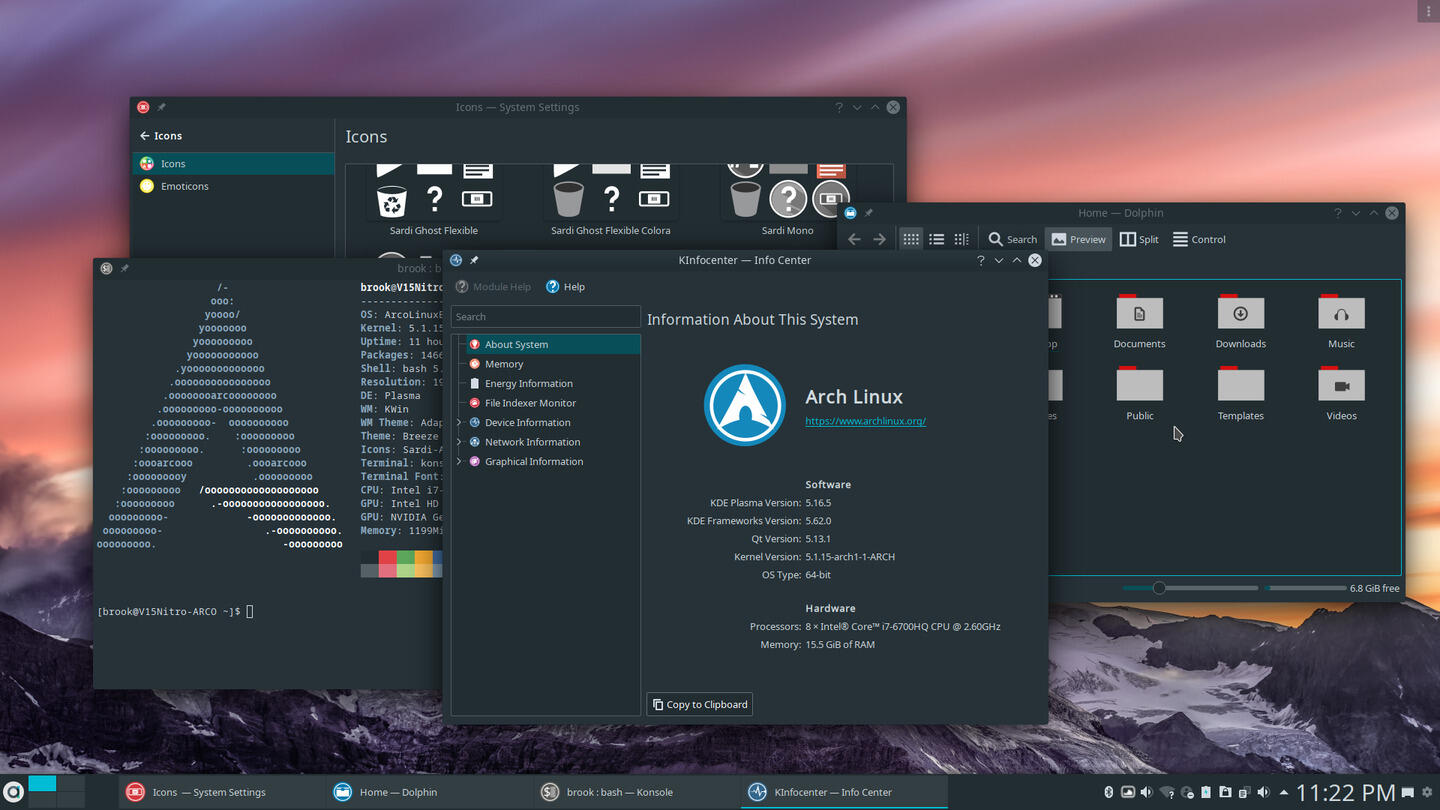Open the Control menu in Dolphin
The image size is (1440, 810).
(x=1199, y=239)
